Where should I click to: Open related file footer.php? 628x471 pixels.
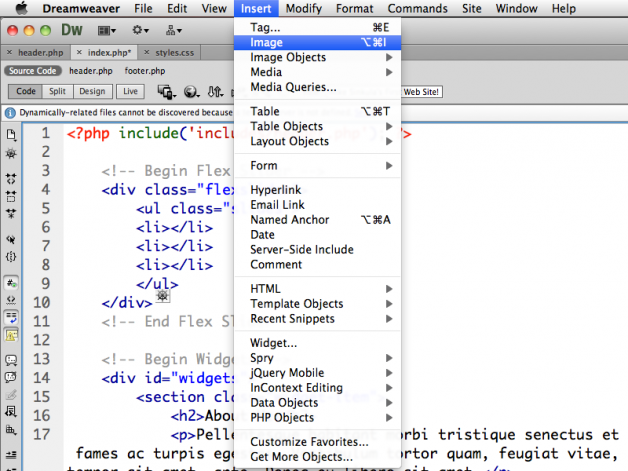point(145,71)
